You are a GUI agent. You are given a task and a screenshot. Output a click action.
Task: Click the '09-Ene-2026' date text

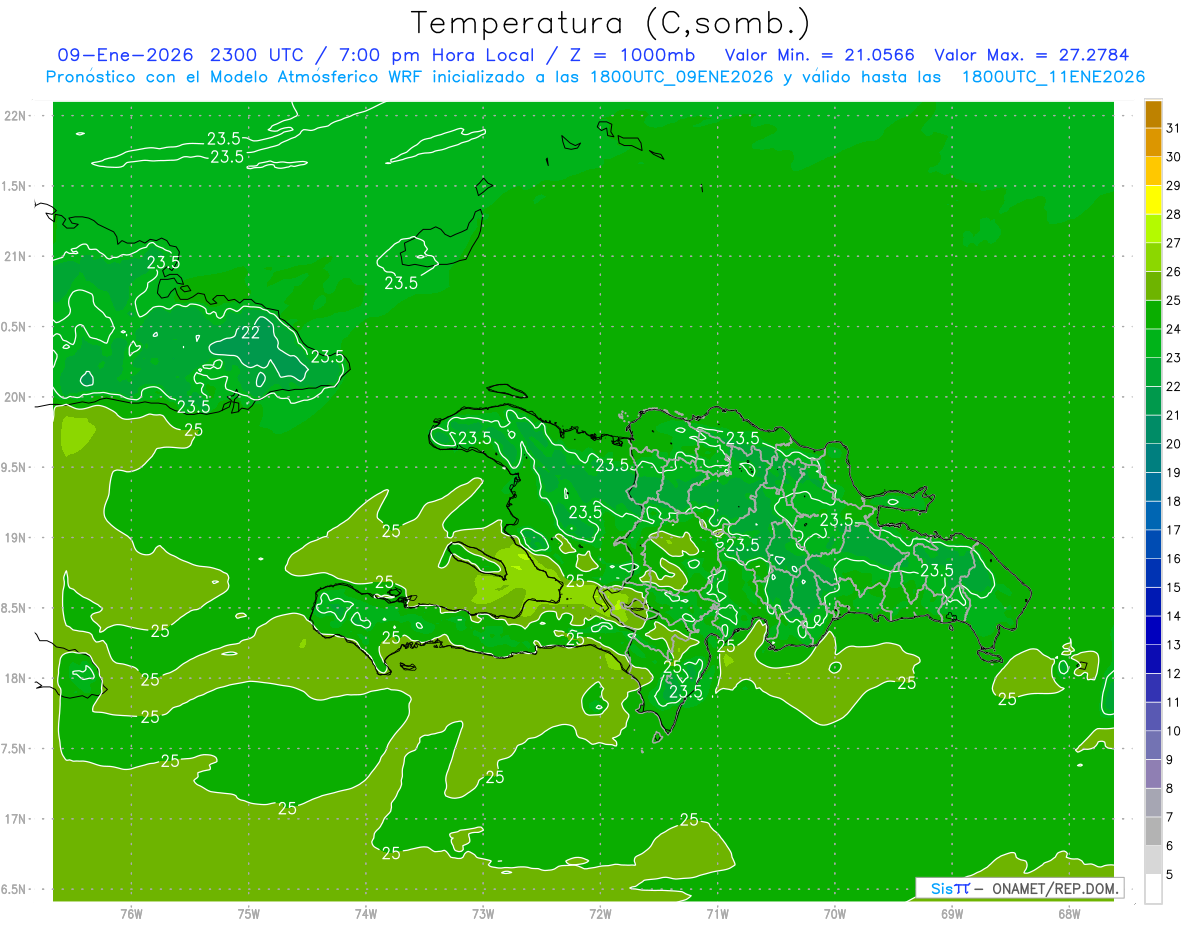(x=127, y=55)
